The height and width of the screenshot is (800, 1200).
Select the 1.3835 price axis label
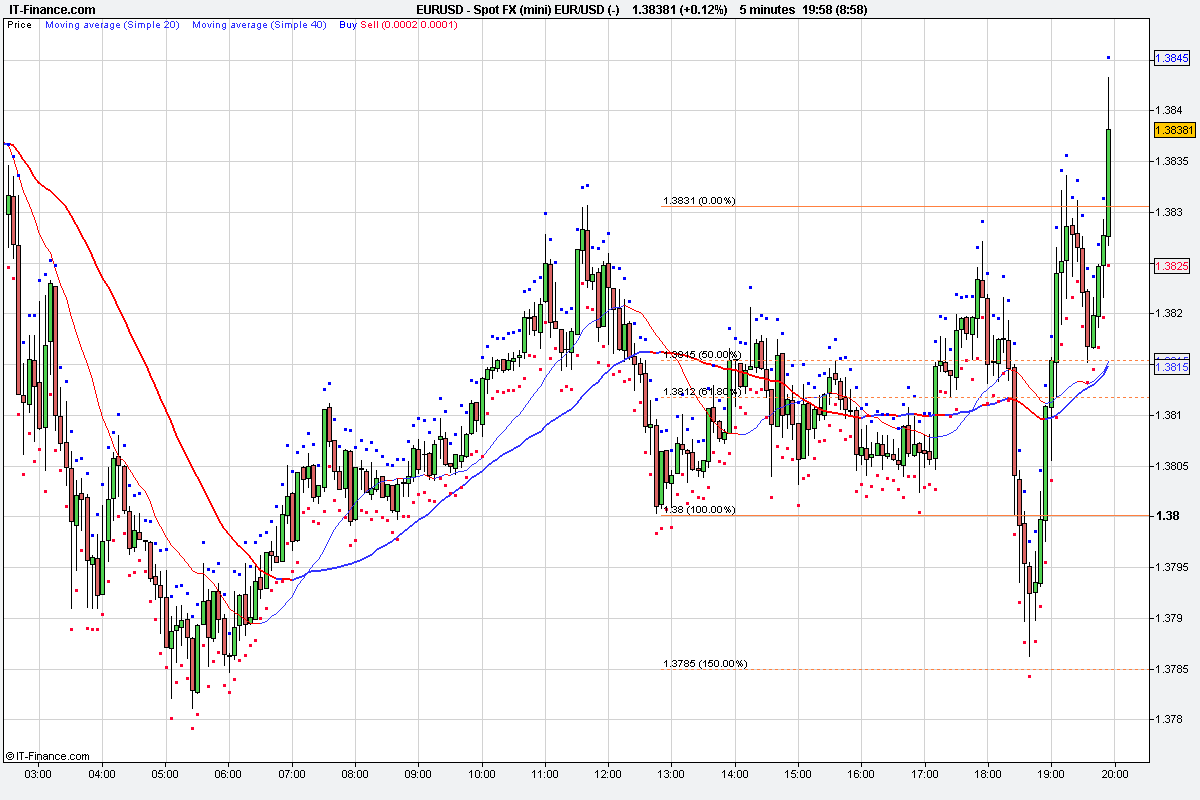pos(1171,161)
